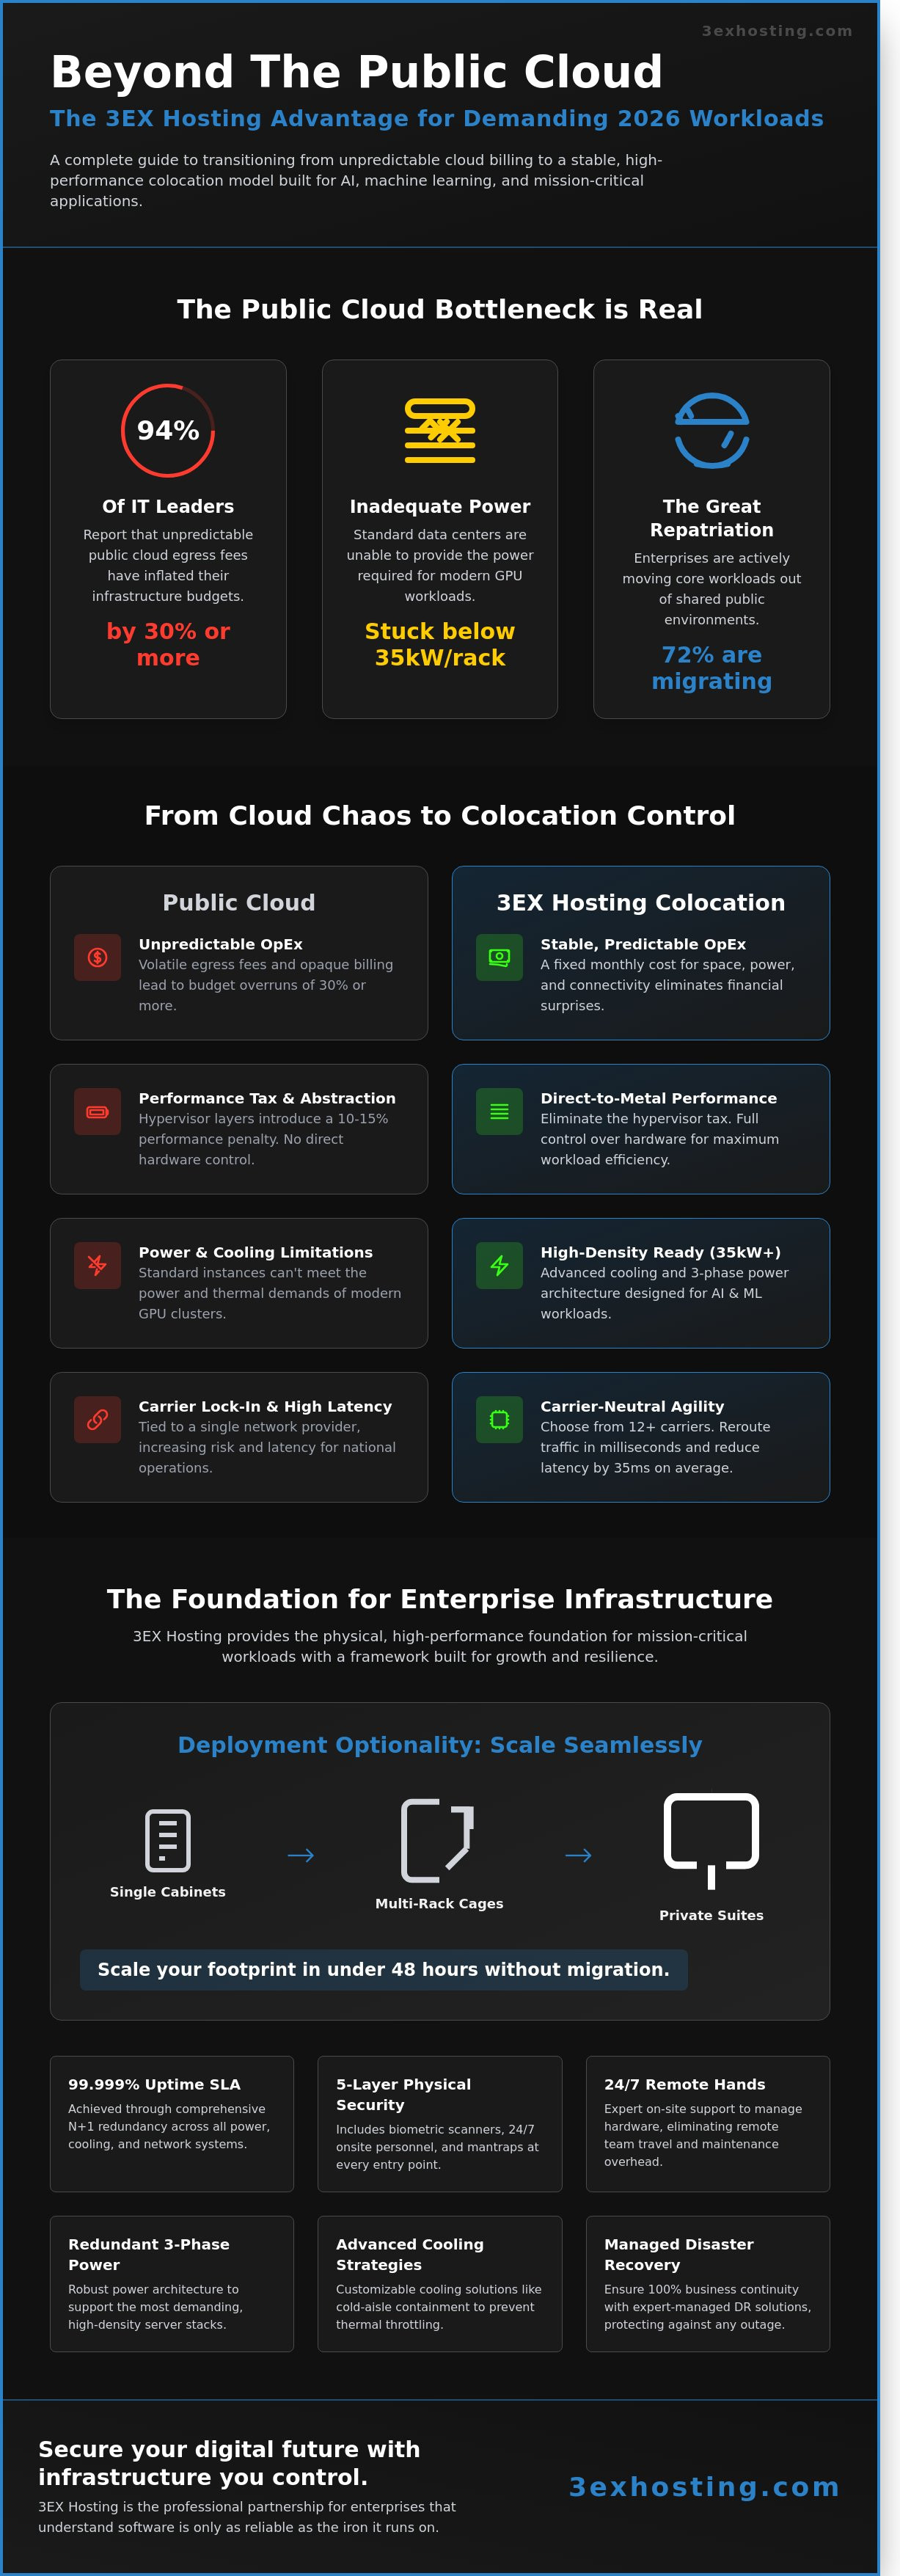The image size is (900, 2576).
Task: Click the Multi-Rack Cages icon
Action: point(439,1840)
